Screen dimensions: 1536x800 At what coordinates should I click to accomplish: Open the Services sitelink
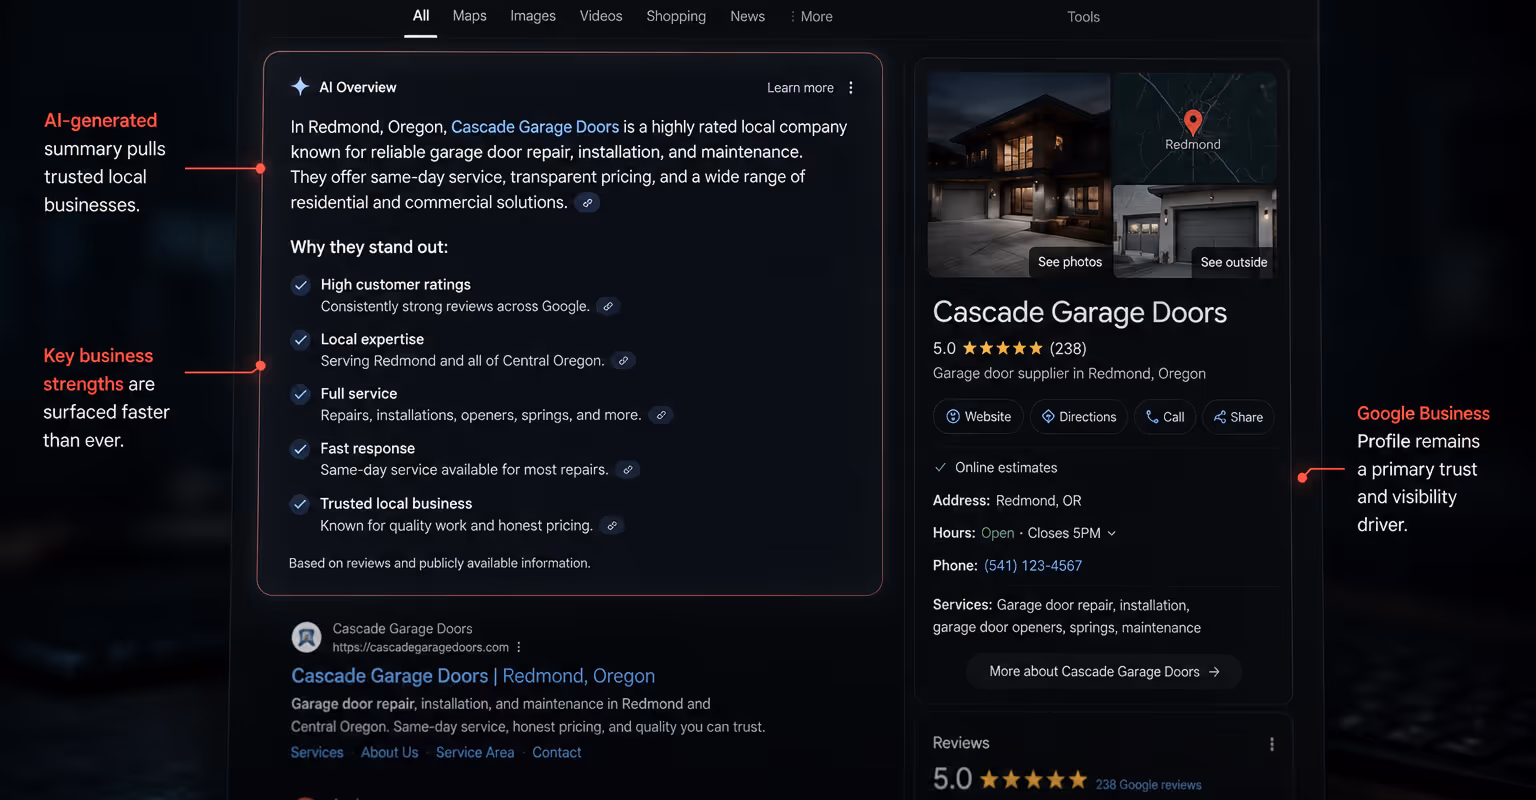317,753
